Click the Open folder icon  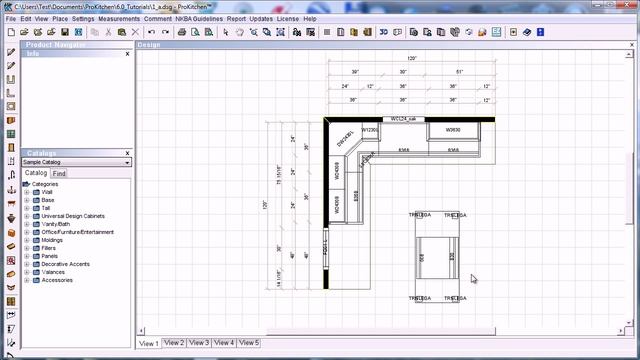click(x=24, y=32)
